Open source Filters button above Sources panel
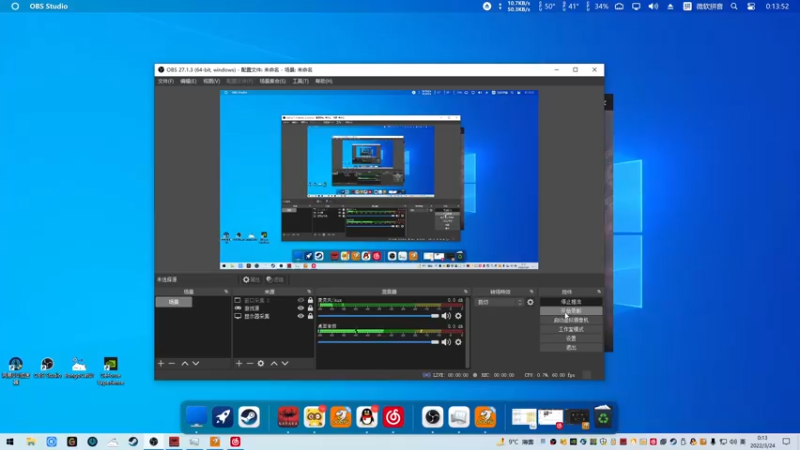The image size is (800, 450). (x=275, y=280)
